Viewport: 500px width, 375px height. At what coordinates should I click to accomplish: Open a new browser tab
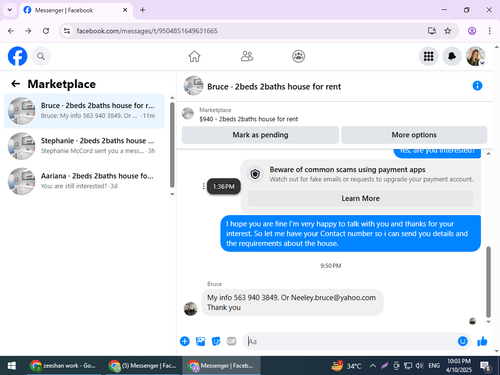(x=142, y=10)
